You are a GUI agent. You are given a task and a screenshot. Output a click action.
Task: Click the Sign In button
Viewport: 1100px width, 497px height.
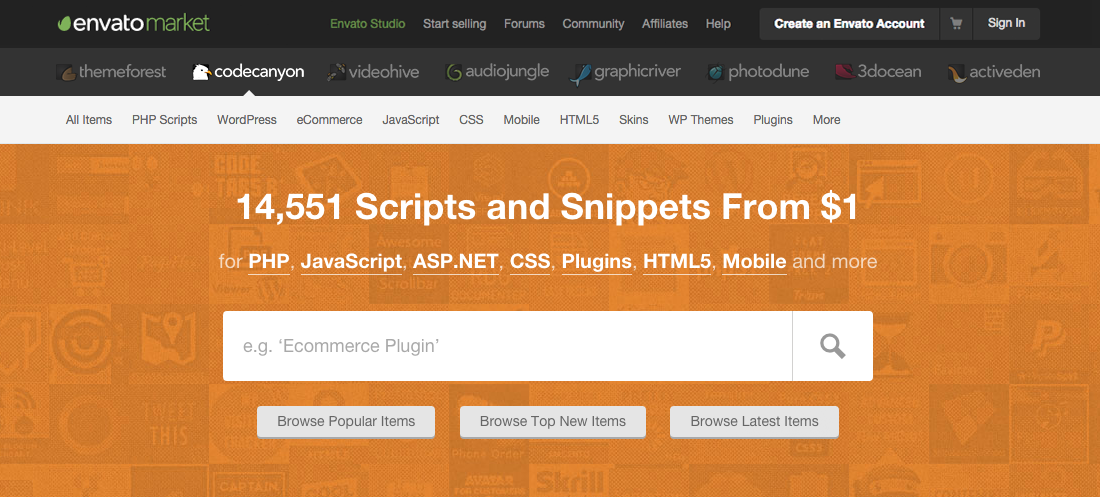tap(1006, 24)
